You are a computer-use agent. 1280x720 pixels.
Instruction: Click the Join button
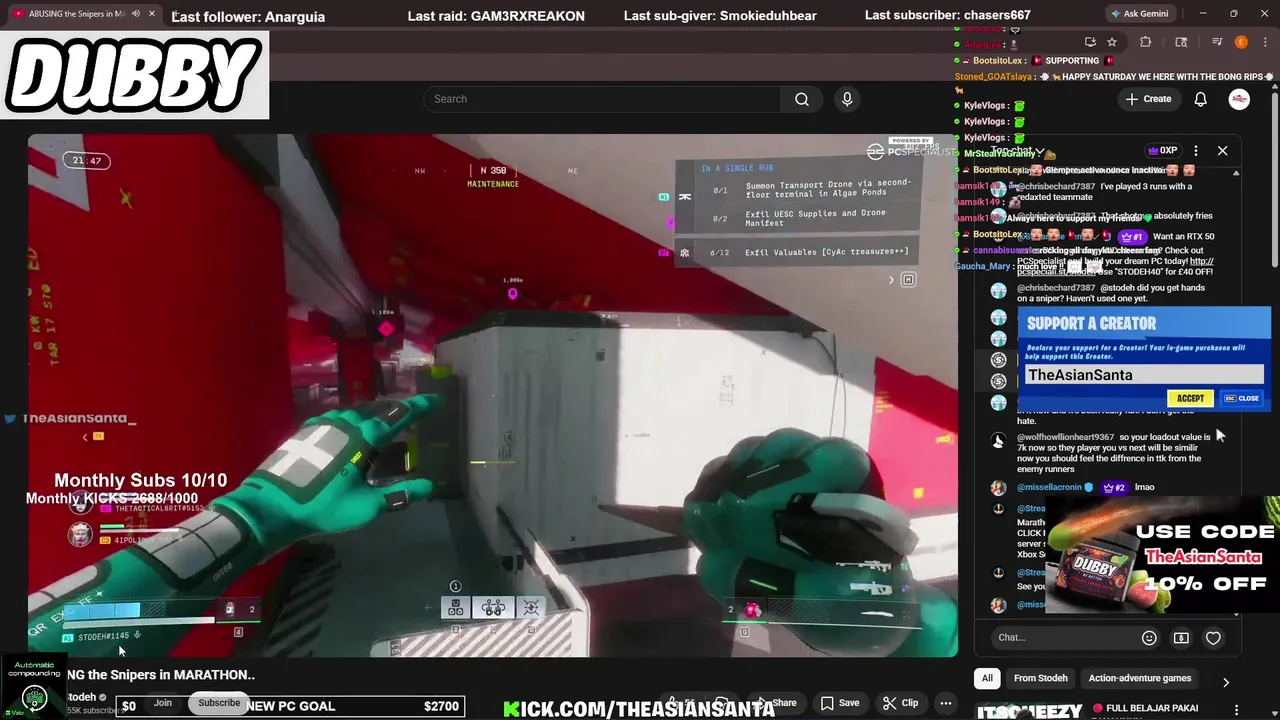coord(162,703)
